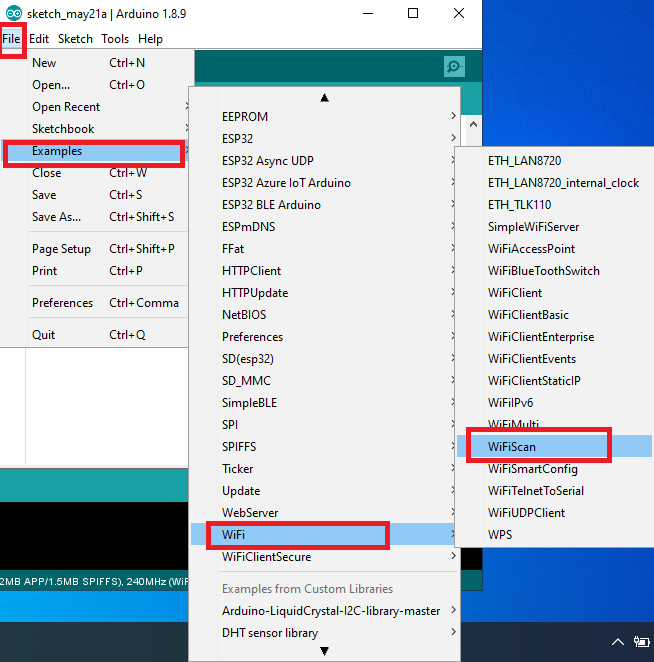This screenshot has width=654, height=662.
Task: Expand SD(esp32) examples
Action: click(x=323, y=359)
